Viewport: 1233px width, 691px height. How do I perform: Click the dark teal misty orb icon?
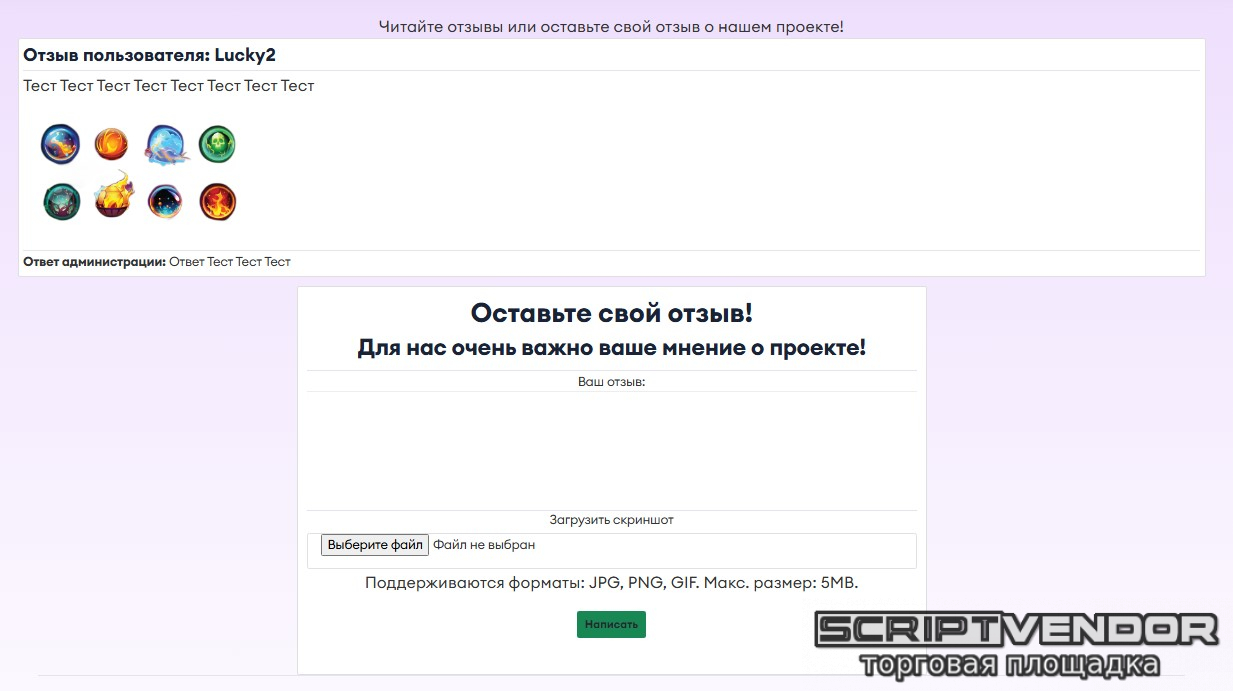(62, 201)
